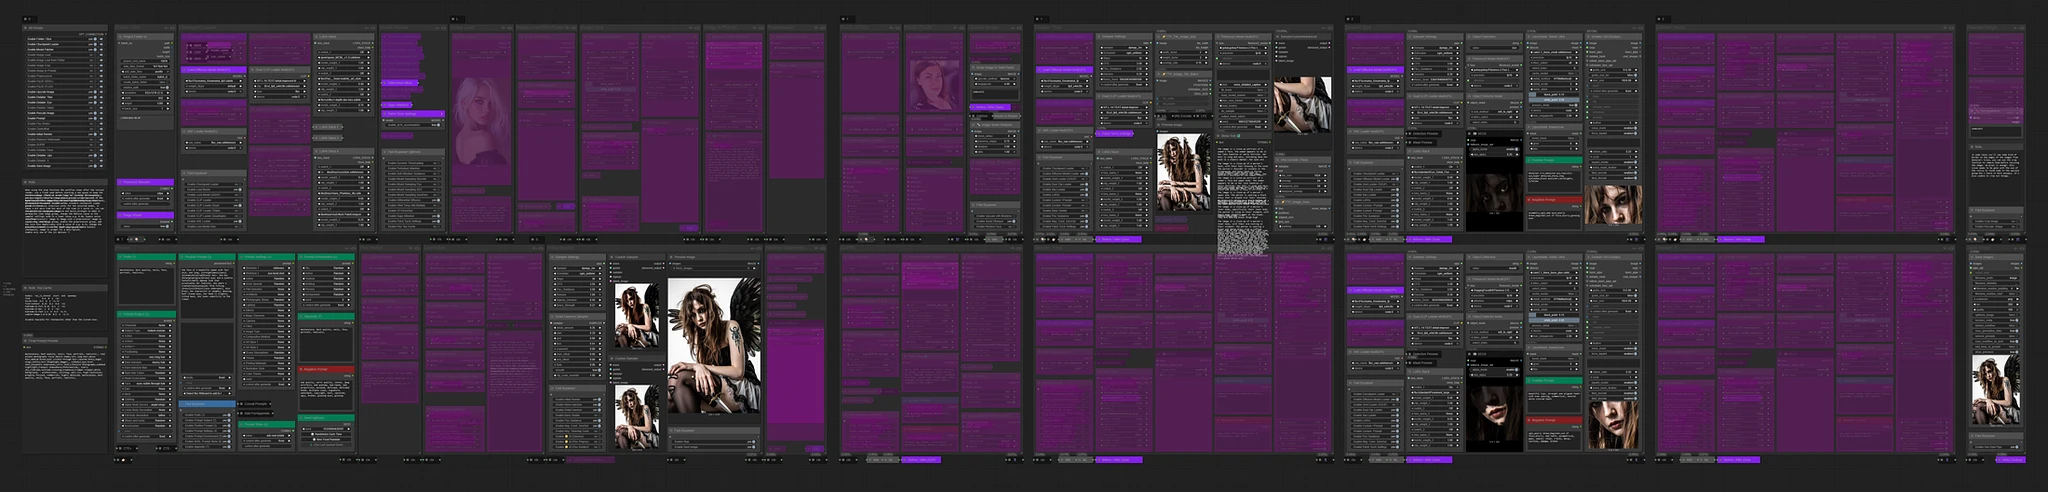The height and width of the screenshot is (492, 2048).
Task: Expand the collapsed Sage Attention node
Action: [397, 105]
